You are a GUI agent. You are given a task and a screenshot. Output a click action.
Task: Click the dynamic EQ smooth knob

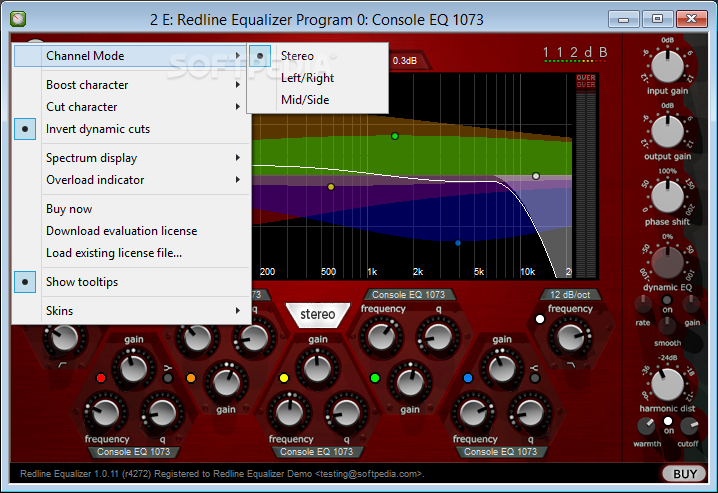coord(667,326)
